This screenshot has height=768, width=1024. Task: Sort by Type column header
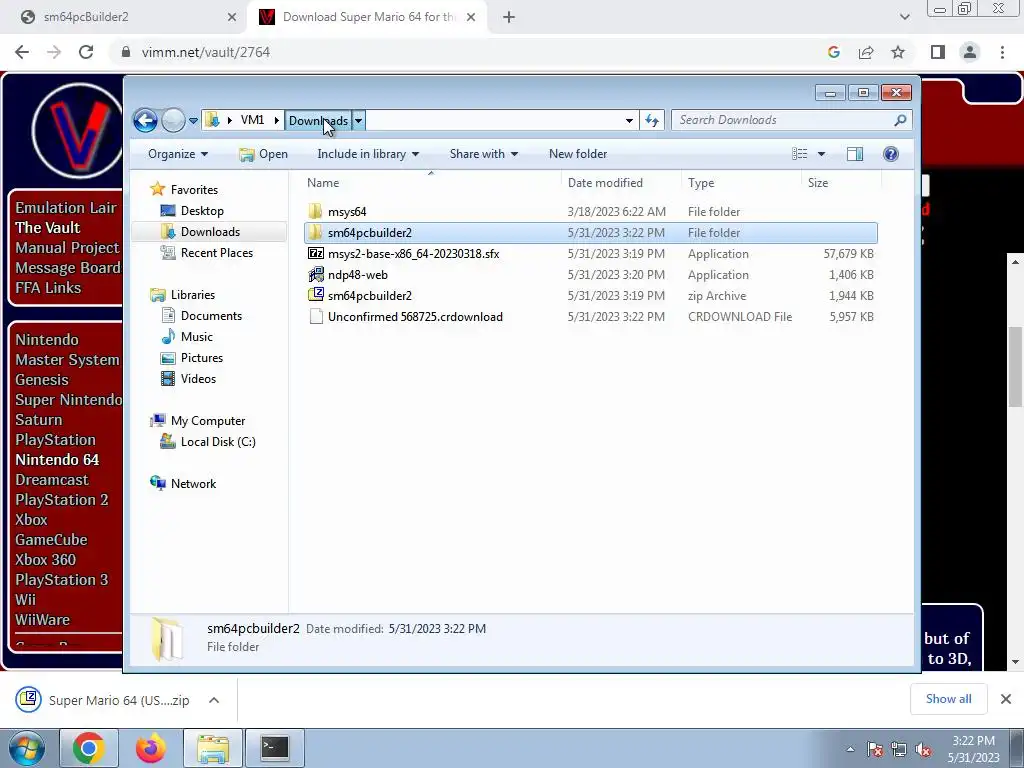click(701, 183)
